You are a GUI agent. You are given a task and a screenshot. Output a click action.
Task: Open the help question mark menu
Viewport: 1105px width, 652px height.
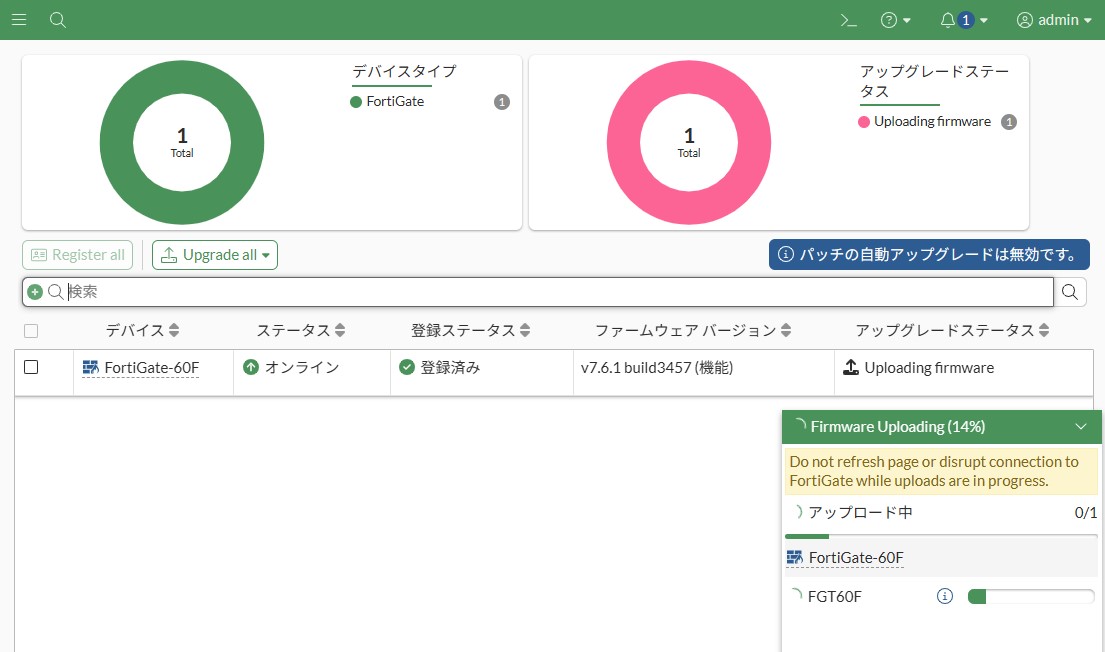coord(895,20)
